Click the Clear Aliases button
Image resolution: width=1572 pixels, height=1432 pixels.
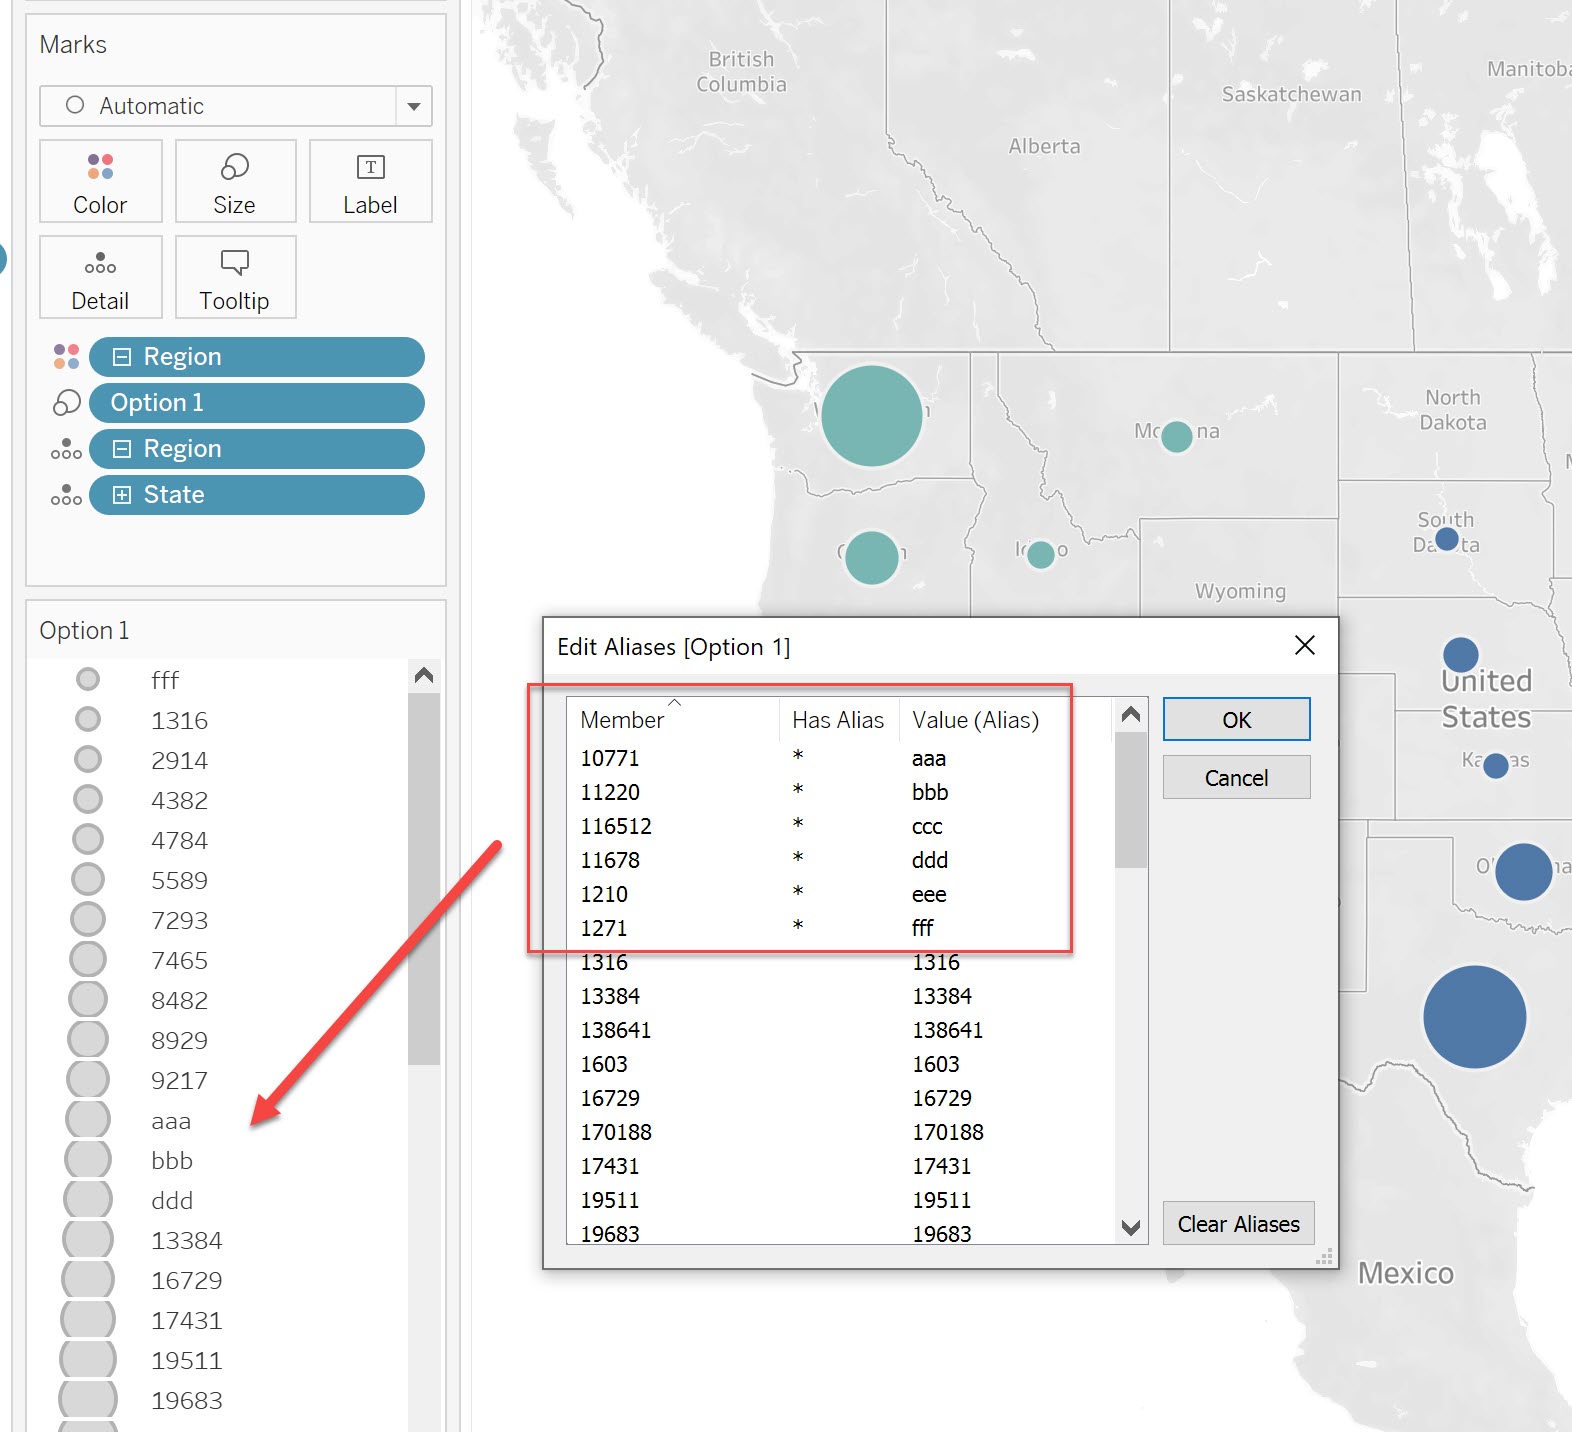(x=1238, y=1224)
